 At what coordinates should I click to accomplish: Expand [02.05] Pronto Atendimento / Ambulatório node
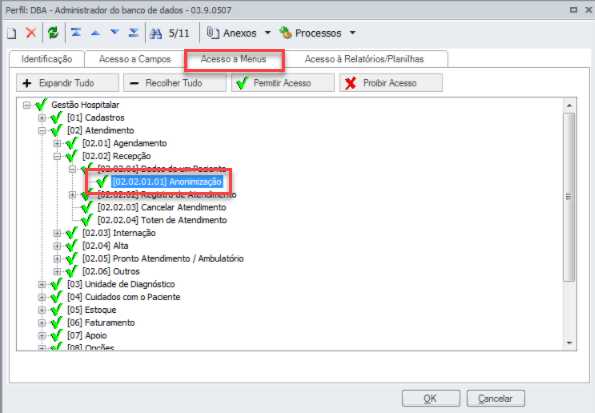point(57,259)
